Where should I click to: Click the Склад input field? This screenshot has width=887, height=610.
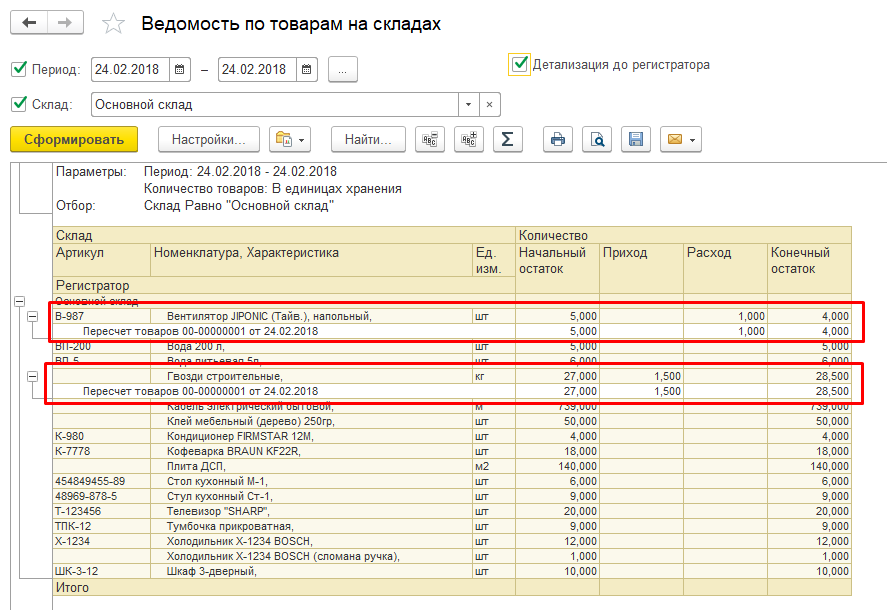tap(275, 105)
